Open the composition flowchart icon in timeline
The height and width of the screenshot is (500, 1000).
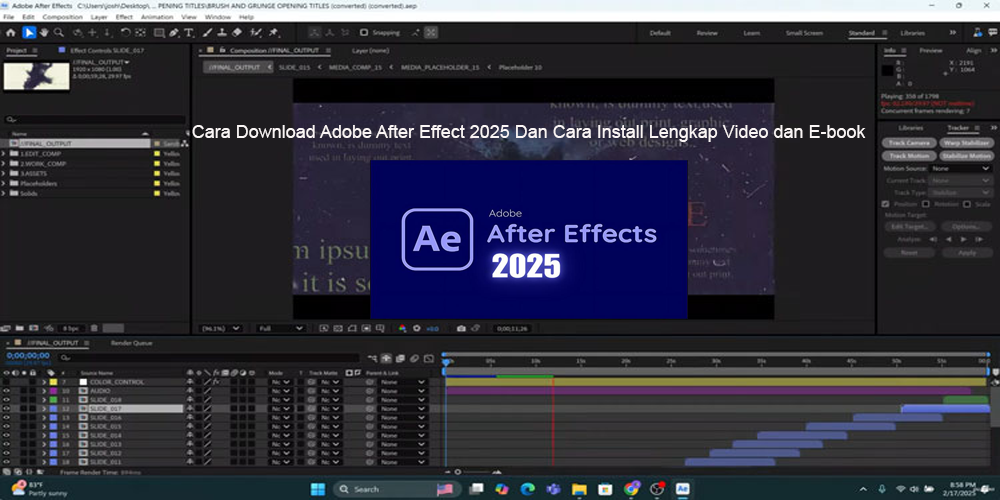372,358
